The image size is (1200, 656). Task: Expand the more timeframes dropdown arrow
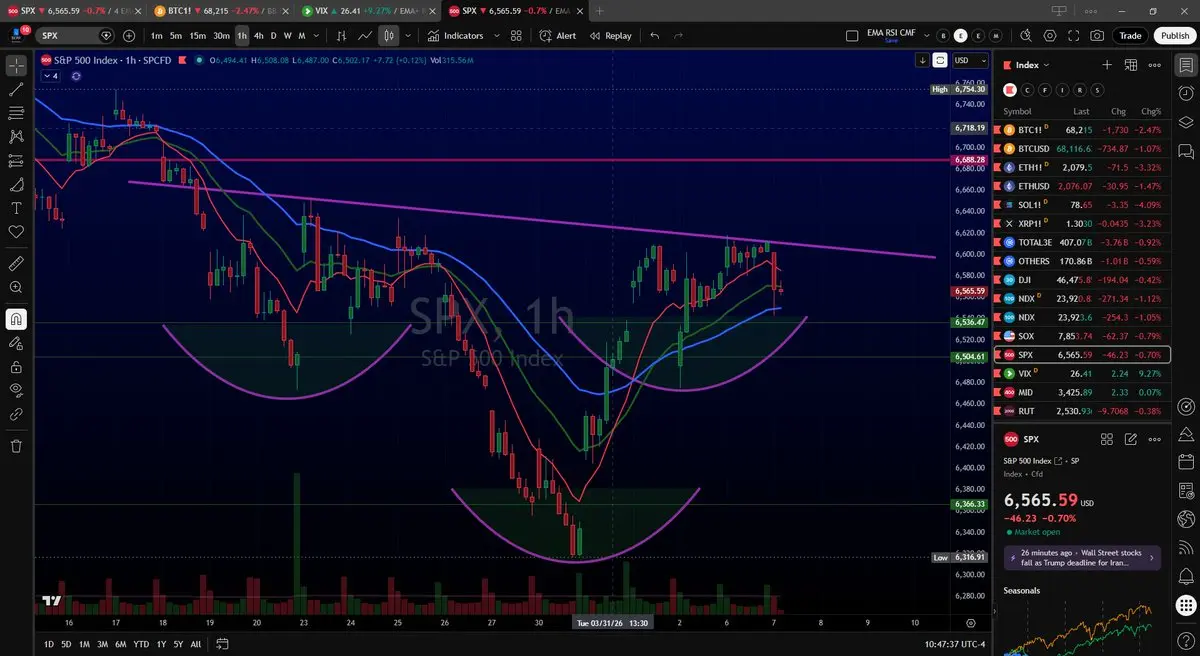click(317, 36)
